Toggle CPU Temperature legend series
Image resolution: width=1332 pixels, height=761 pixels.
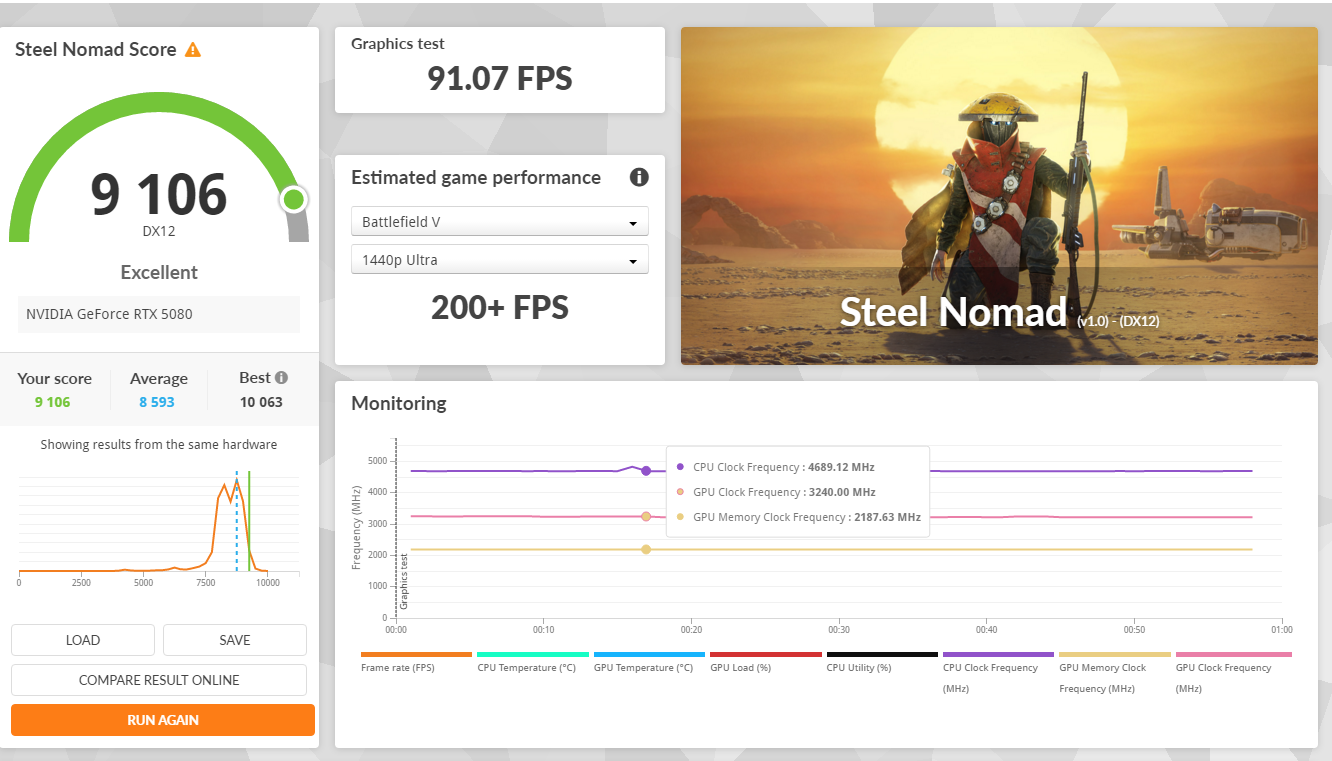tap(532, 662)
